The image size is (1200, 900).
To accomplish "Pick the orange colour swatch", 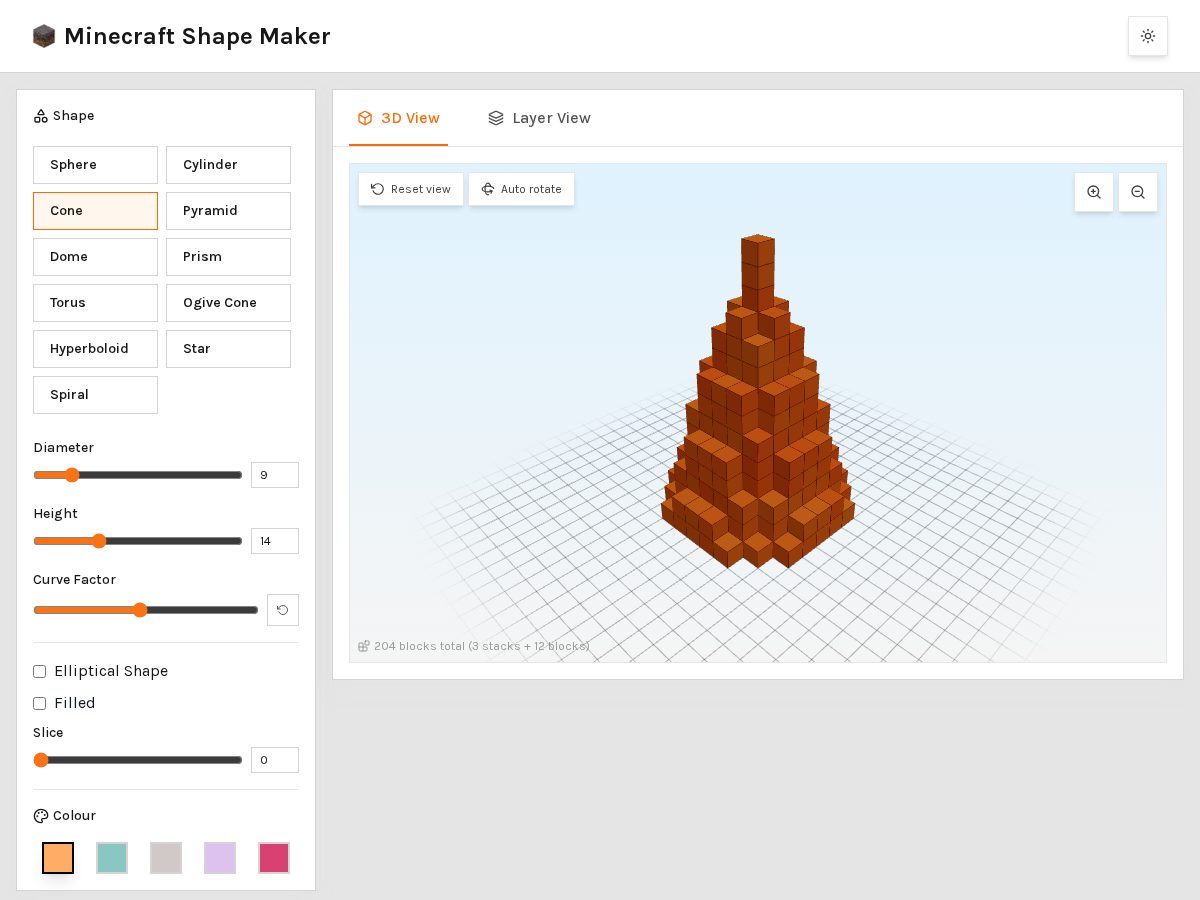I will (x=58, y=858).
